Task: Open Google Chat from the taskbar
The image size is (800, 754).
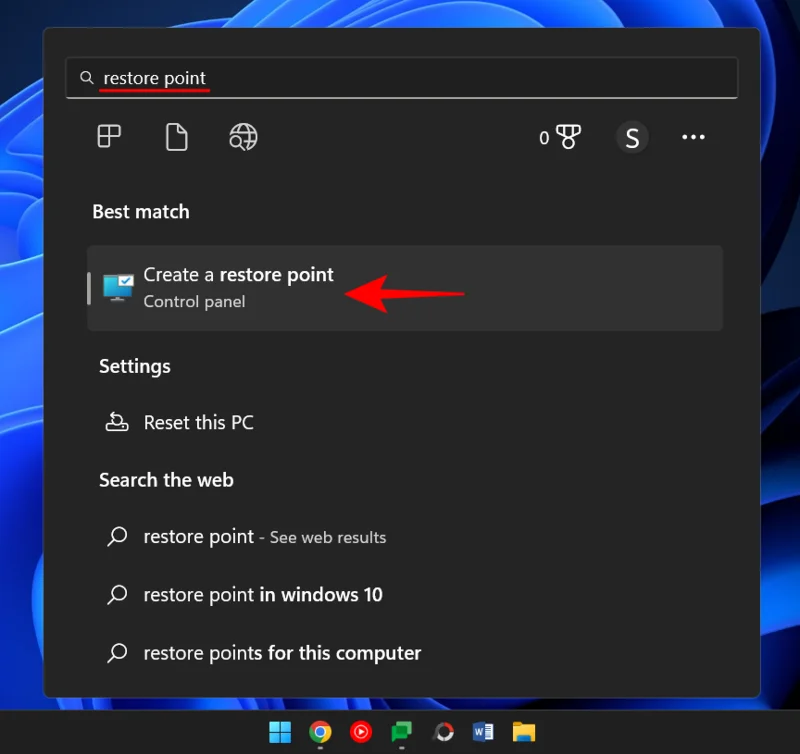Action: [402, 732]
